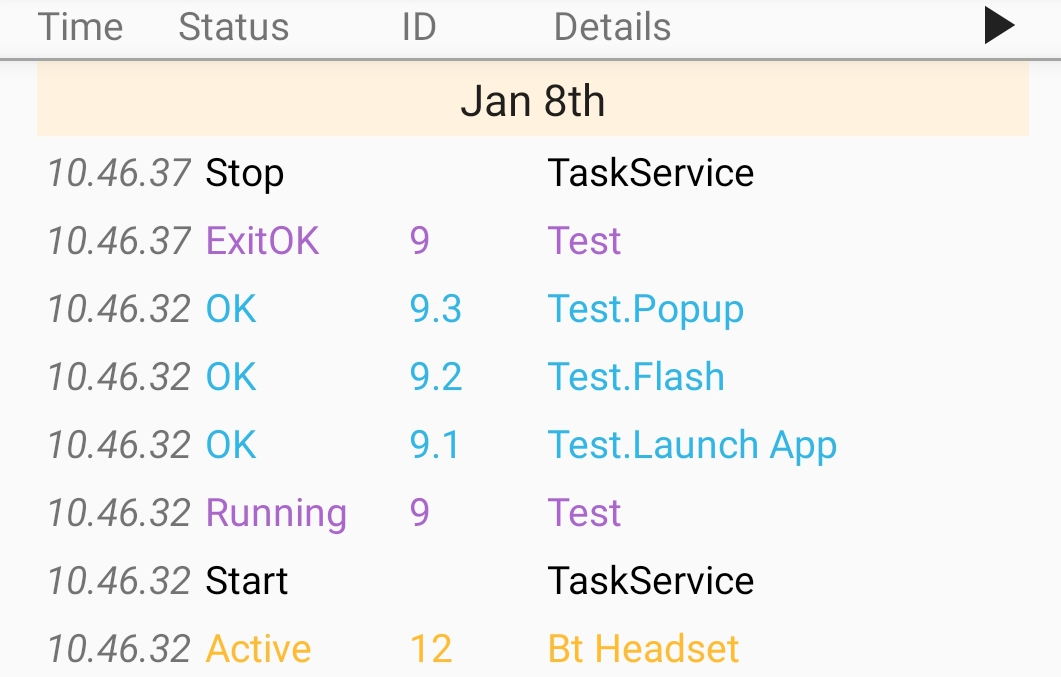
Task: Open the Start TaskService log entry
Action: click(650, 581)
